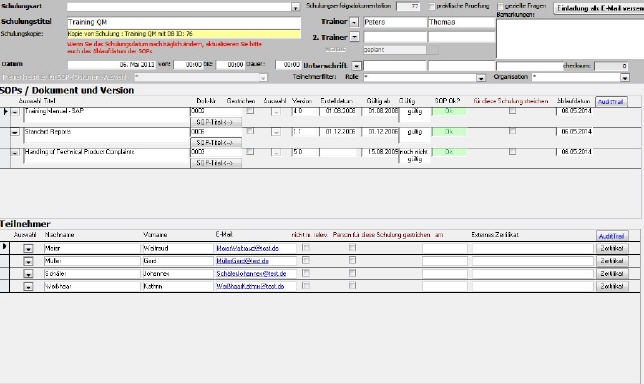The image size is (644, 384).
Task: Check 'Person für diese Schulung gestrichen' for Meier
Action: pyautogui.click(x=352, y=248)
